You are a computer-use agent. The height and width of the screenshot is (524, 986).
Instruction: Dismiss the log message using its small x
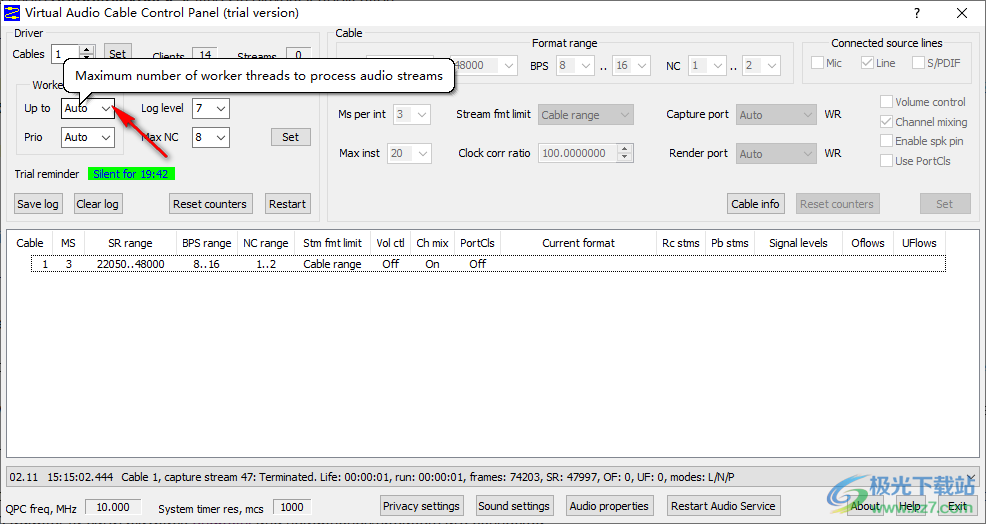tap(970, 478)
